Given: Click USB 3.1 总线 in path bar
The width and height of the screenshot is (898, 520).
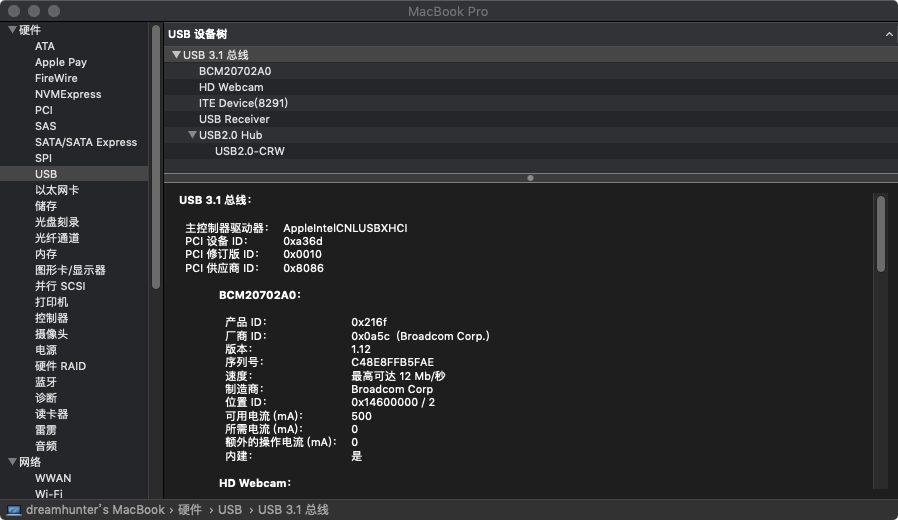Looking at the screenshot, I should click(x=293, y=510).
